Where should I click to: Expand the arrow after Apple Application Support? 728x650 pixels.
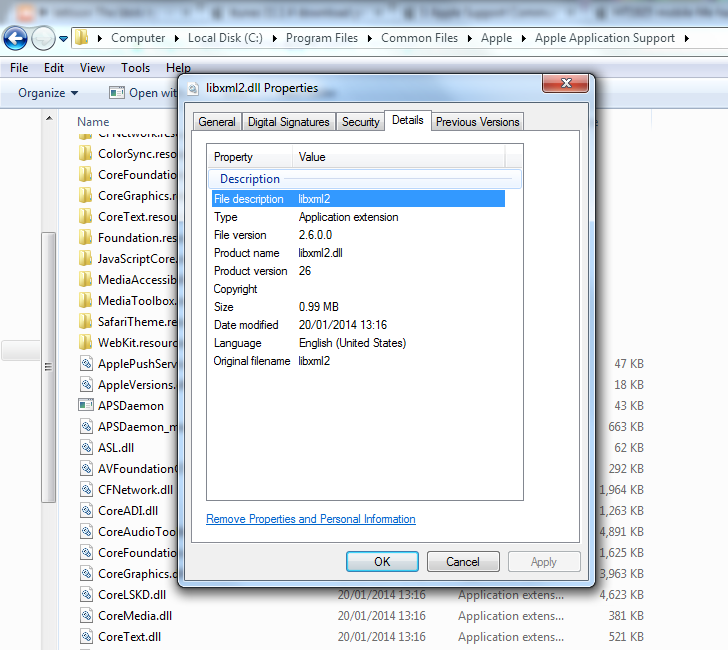coord(686,39)
